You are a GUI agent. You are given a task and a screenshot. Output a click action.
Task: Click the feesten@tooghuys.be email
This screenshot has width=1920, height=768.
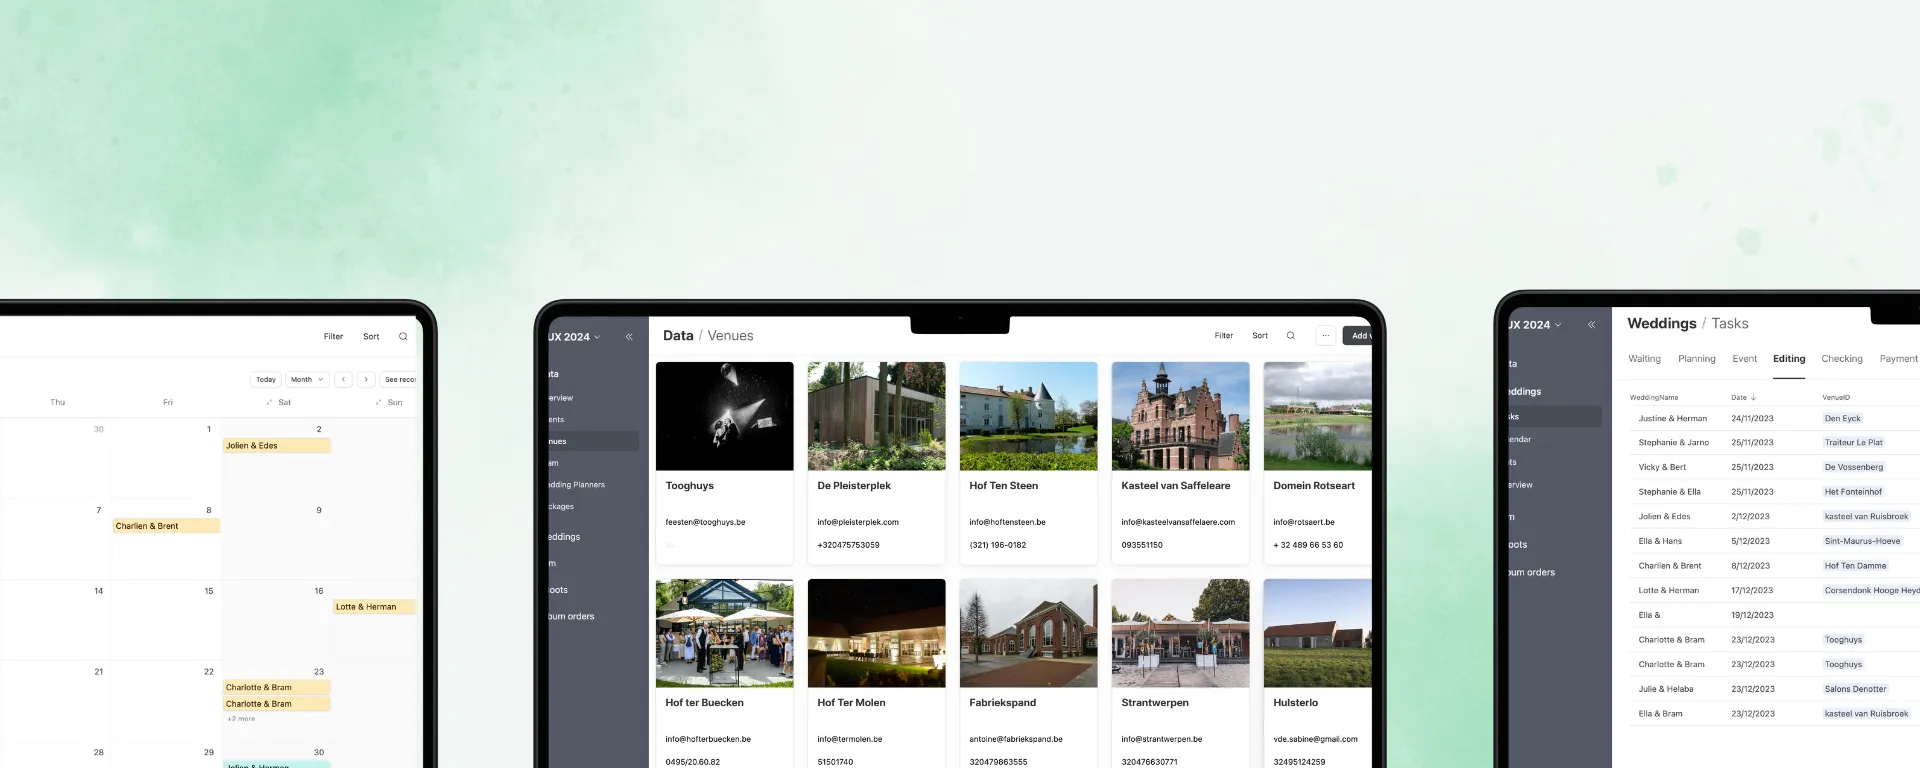pyautogui.click(x=705, y=522)
